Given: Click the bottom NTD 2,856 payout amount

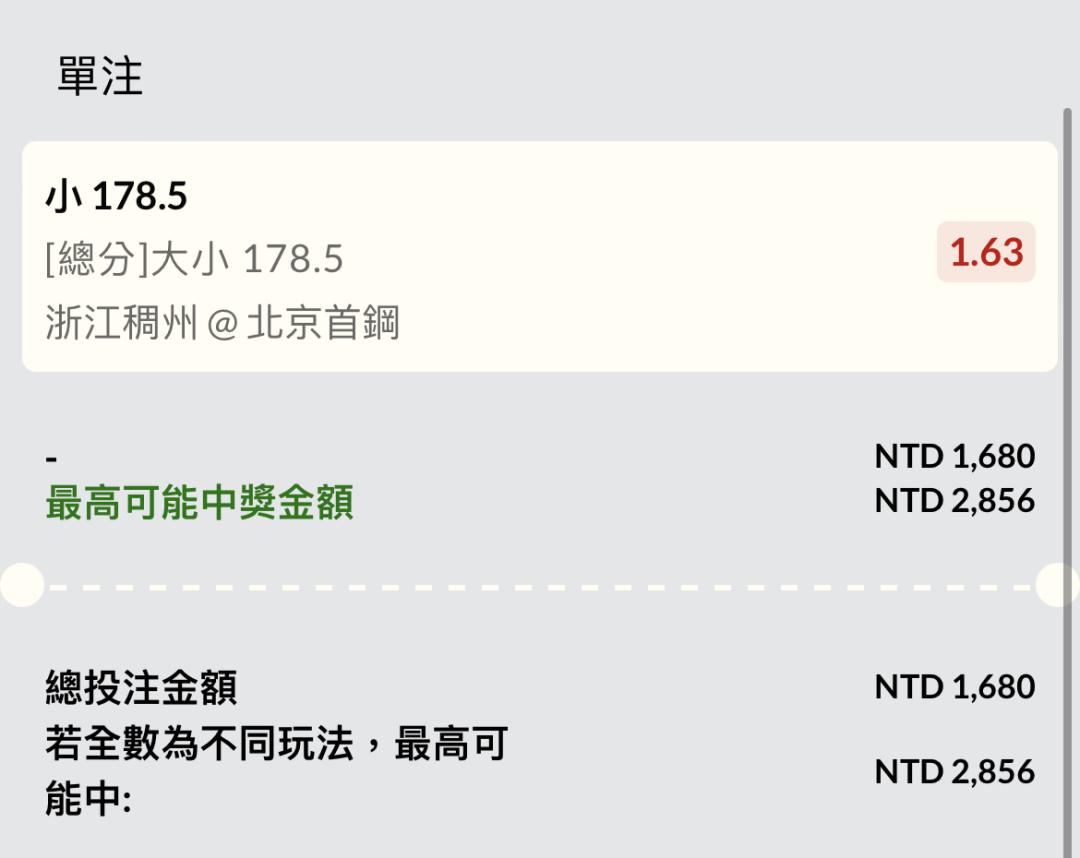Looking at the screenshot, I should (954, 772).
